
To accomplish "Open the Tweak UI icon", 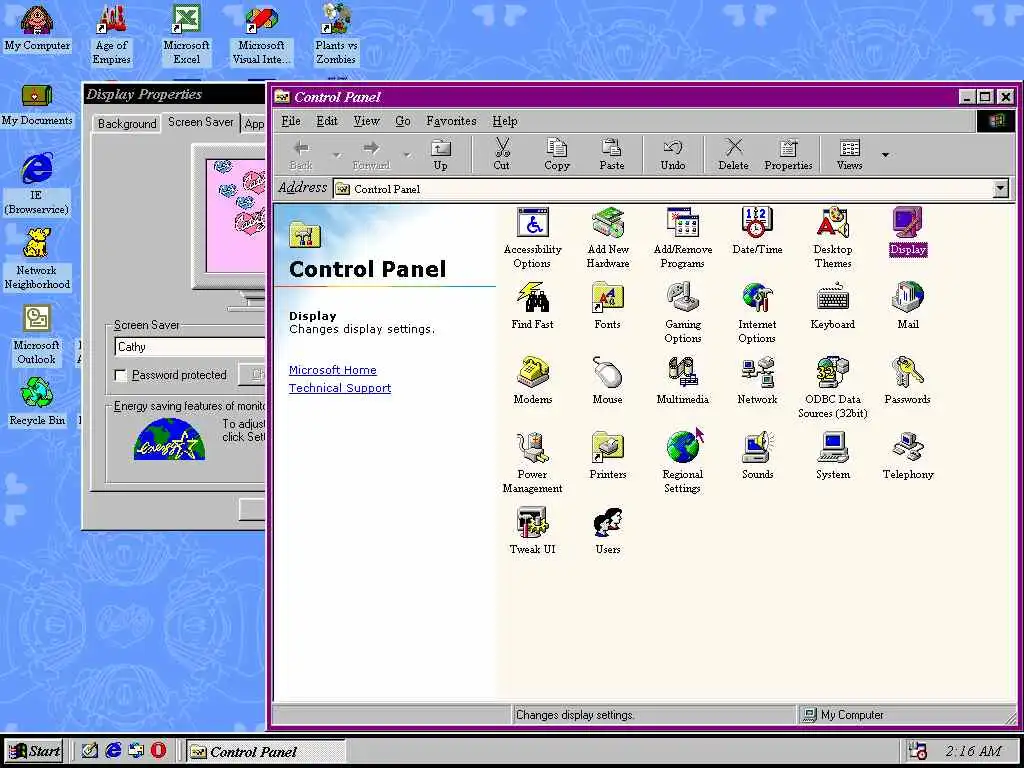I will tap(532, 532).
